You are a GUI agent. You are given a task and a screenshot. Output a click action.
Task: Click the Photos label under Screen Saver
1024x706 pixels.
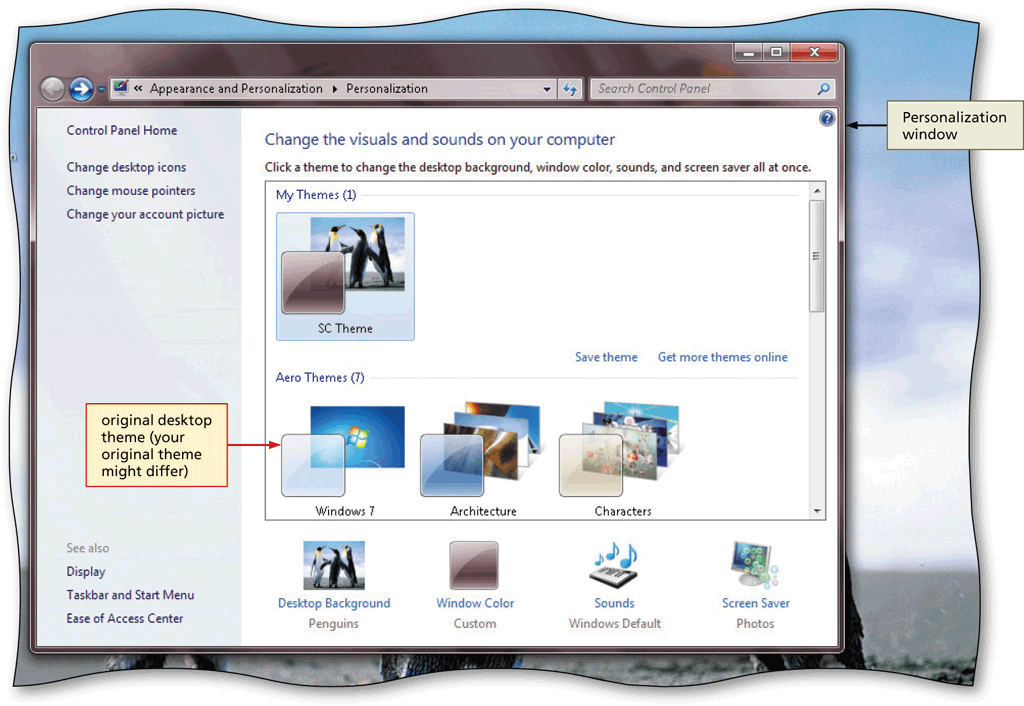755,624
